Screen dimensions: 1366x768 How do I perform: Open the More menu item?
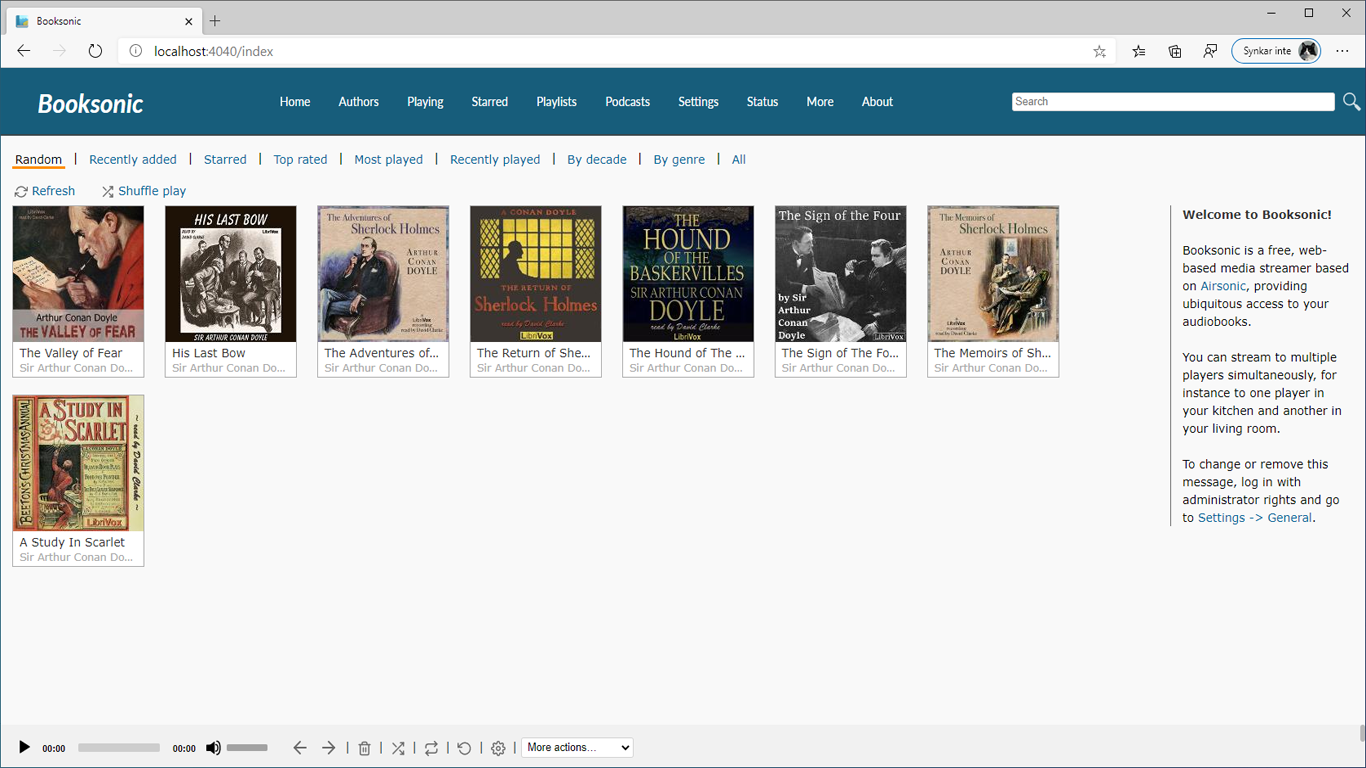(x=820, y=102)
